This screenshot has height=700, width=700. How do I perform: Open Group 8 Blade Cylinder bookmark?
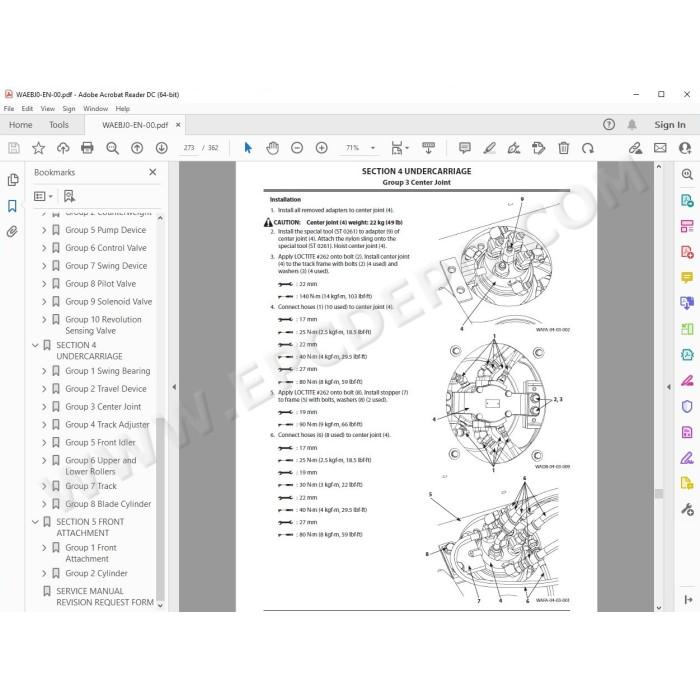[108, 504]
